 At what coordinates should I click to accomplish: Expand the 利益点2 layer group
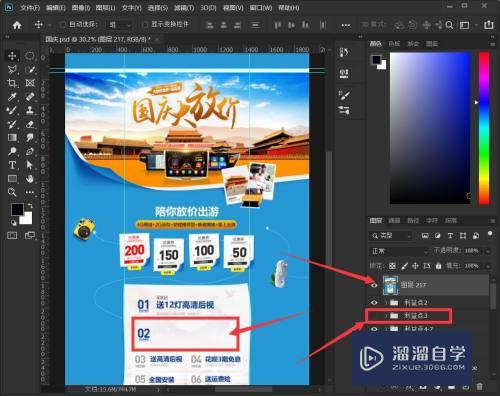pyautogui.click(x=386, y=303)
